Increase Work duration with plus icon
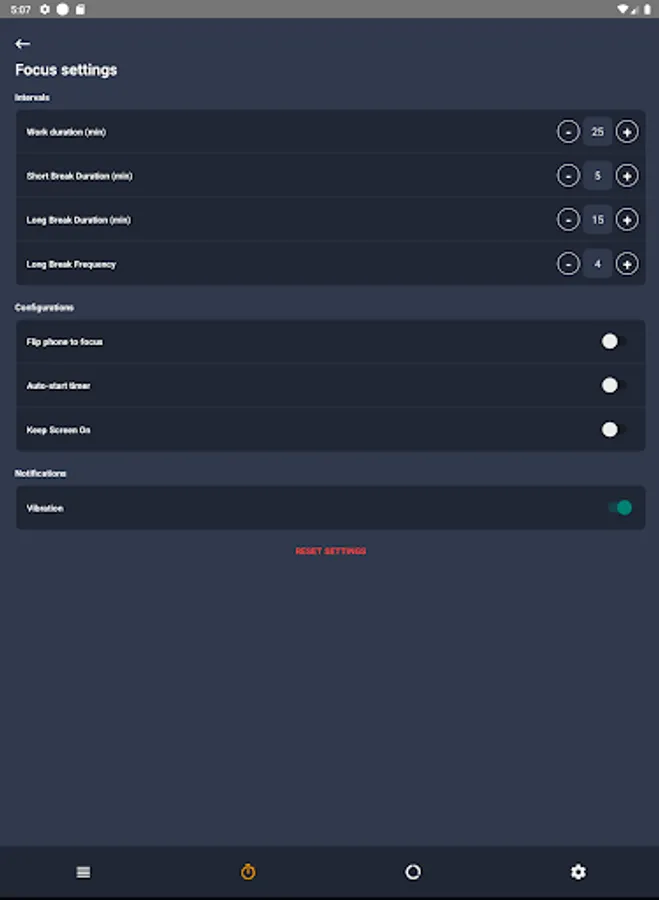Screen dimensions: 659x900 (x=626, y=132)
